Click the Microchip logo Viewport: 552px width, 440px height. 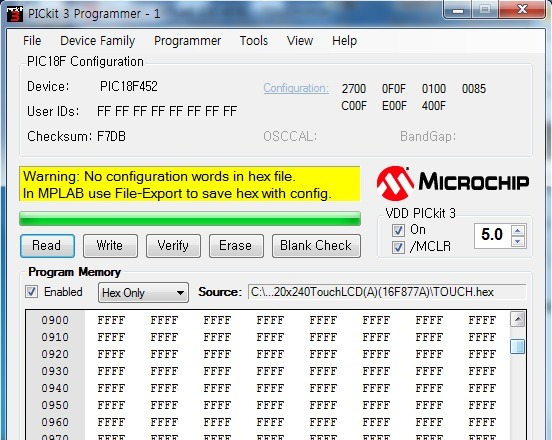pos(453,183)
